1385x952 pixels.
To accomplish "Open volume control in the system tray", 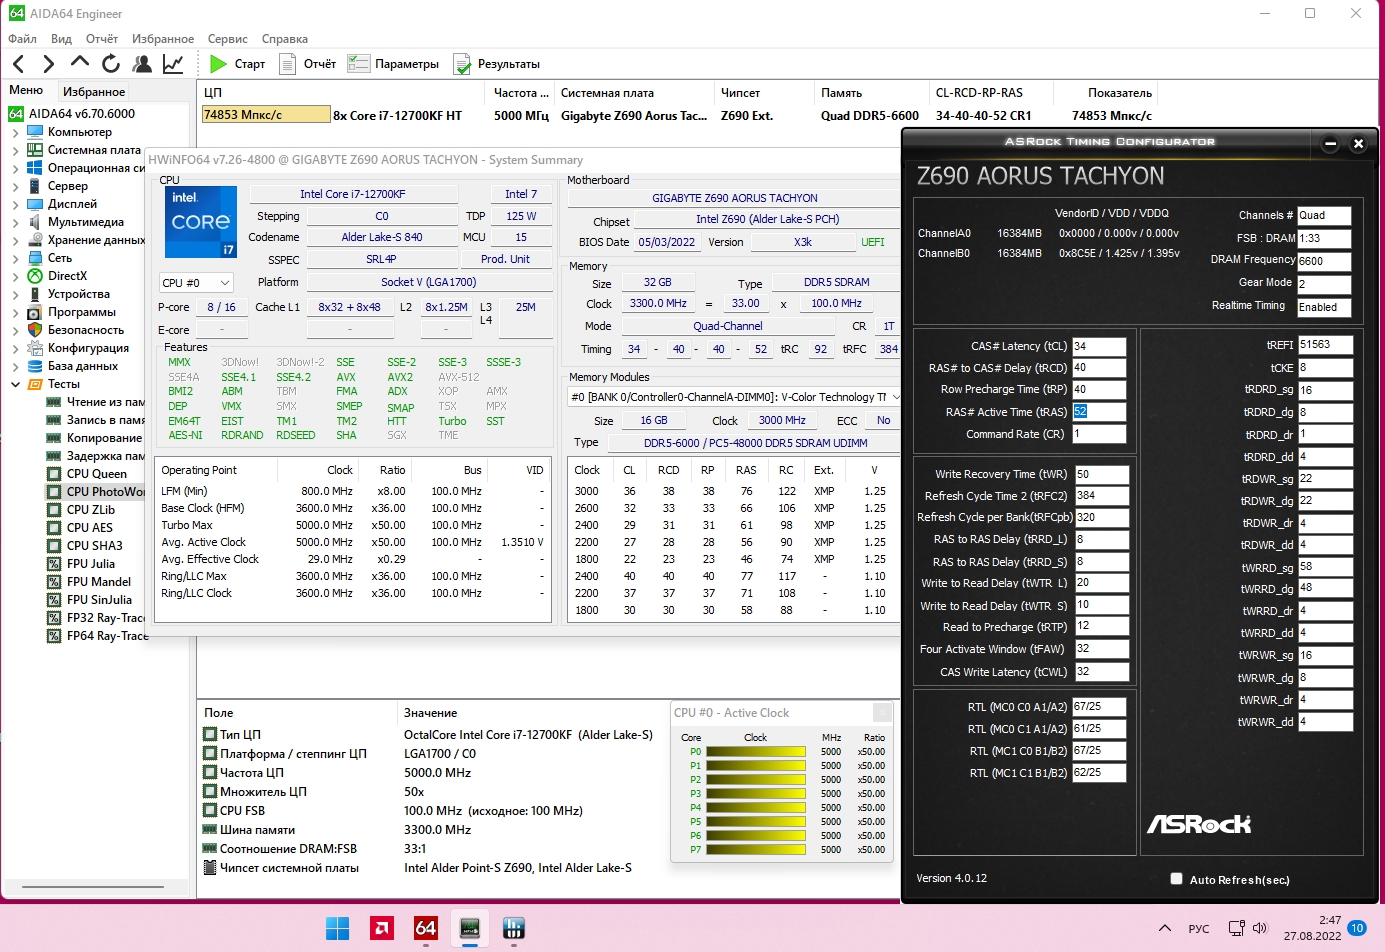I will click(x=1260, y=928).
